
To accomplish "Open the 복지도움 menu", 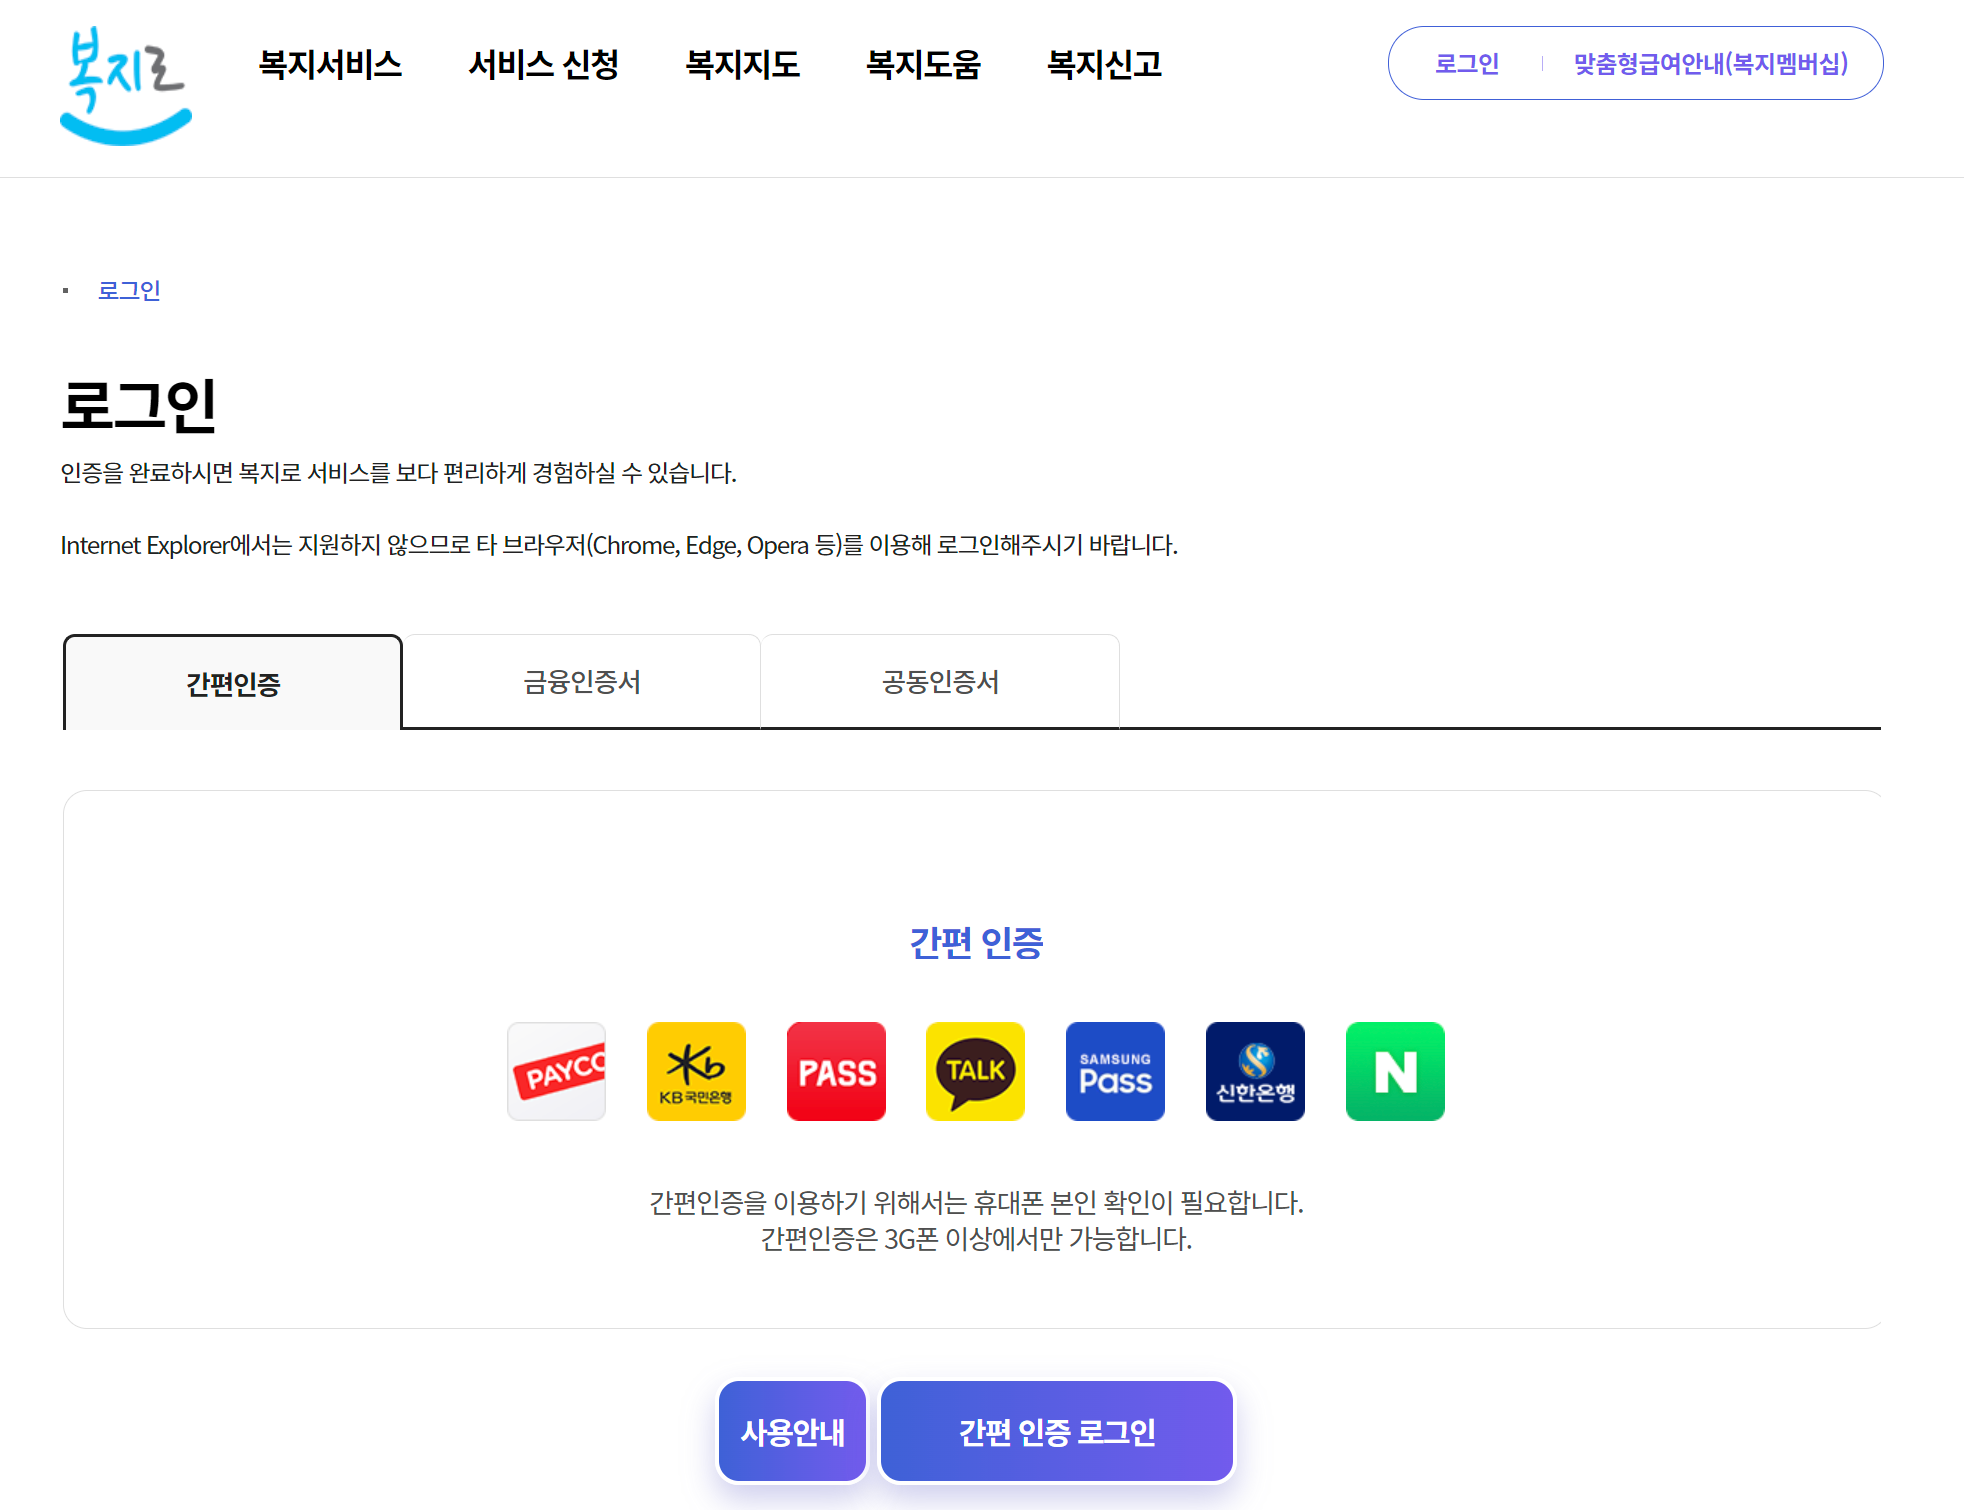I will point(923,65).
